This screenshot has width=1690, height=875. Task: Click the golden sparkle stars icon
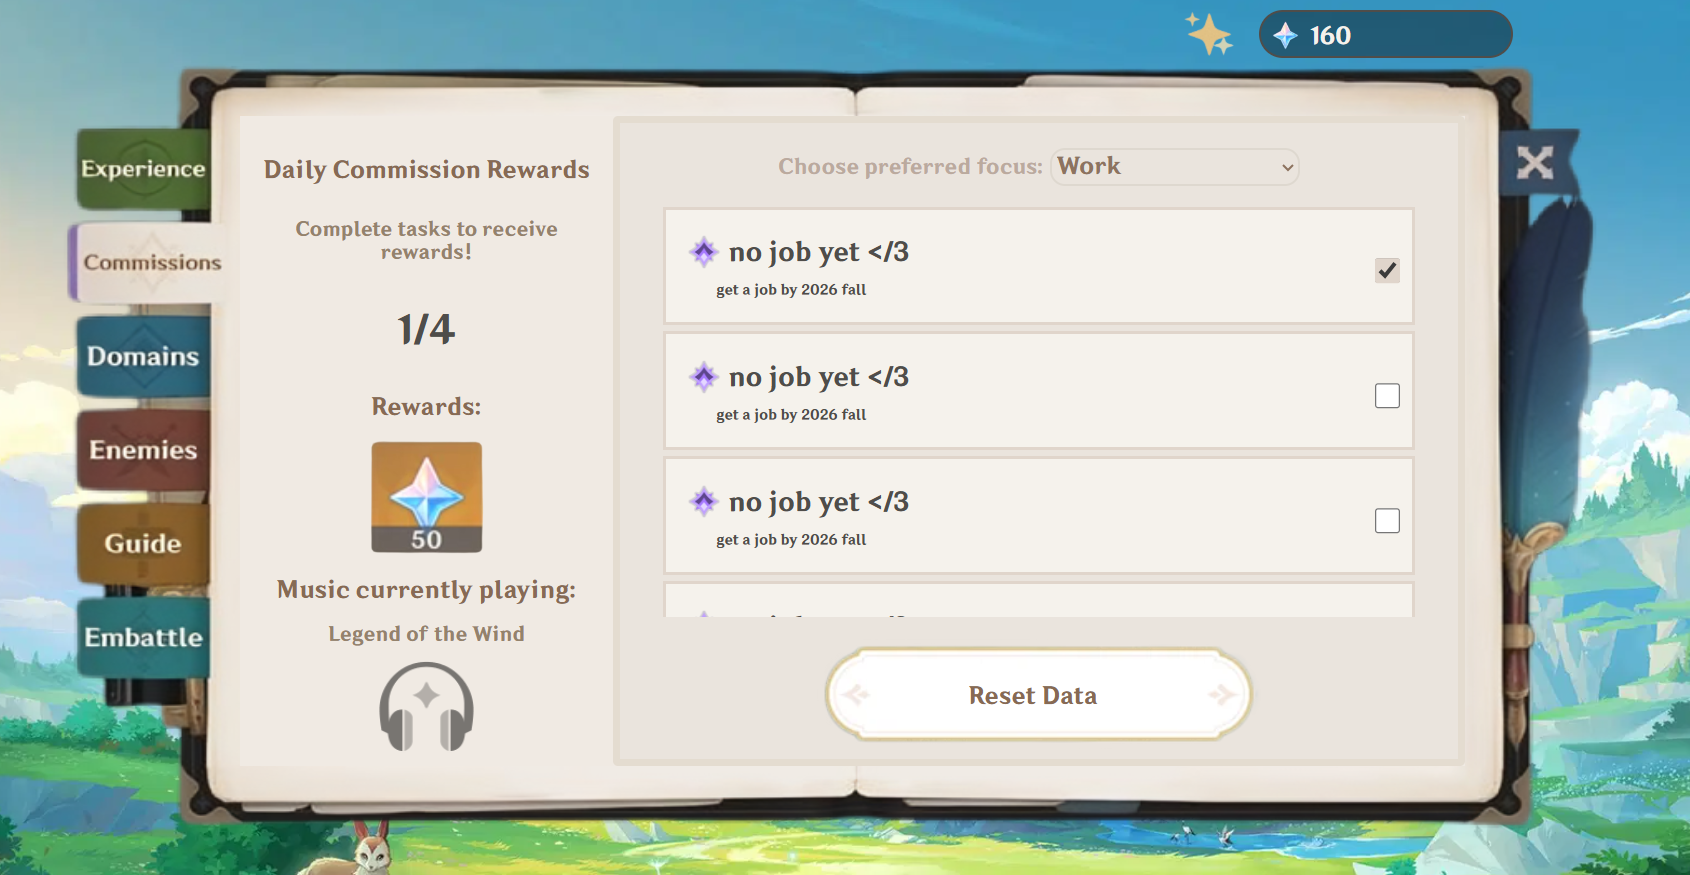(x=1209, y=34)
